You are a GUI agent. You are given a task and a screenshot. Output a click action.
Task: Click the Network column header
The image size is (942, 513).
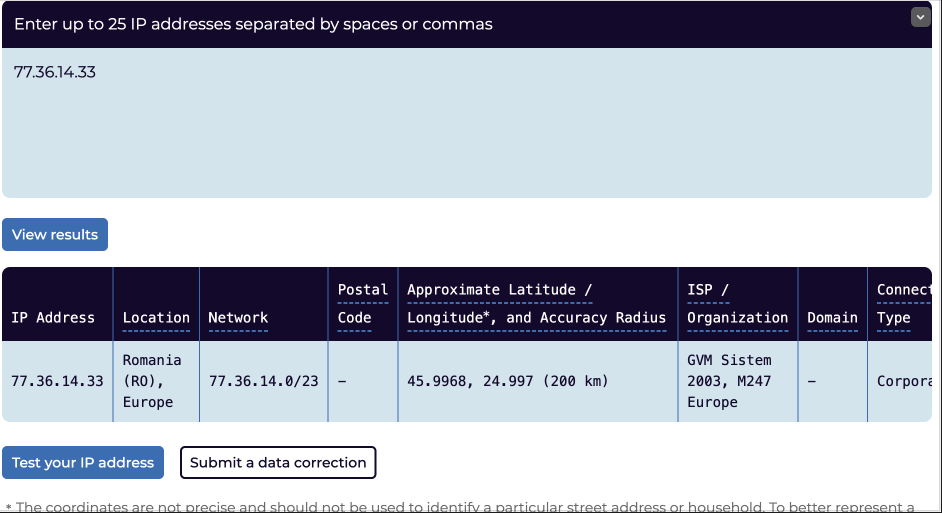click(238, 318)
